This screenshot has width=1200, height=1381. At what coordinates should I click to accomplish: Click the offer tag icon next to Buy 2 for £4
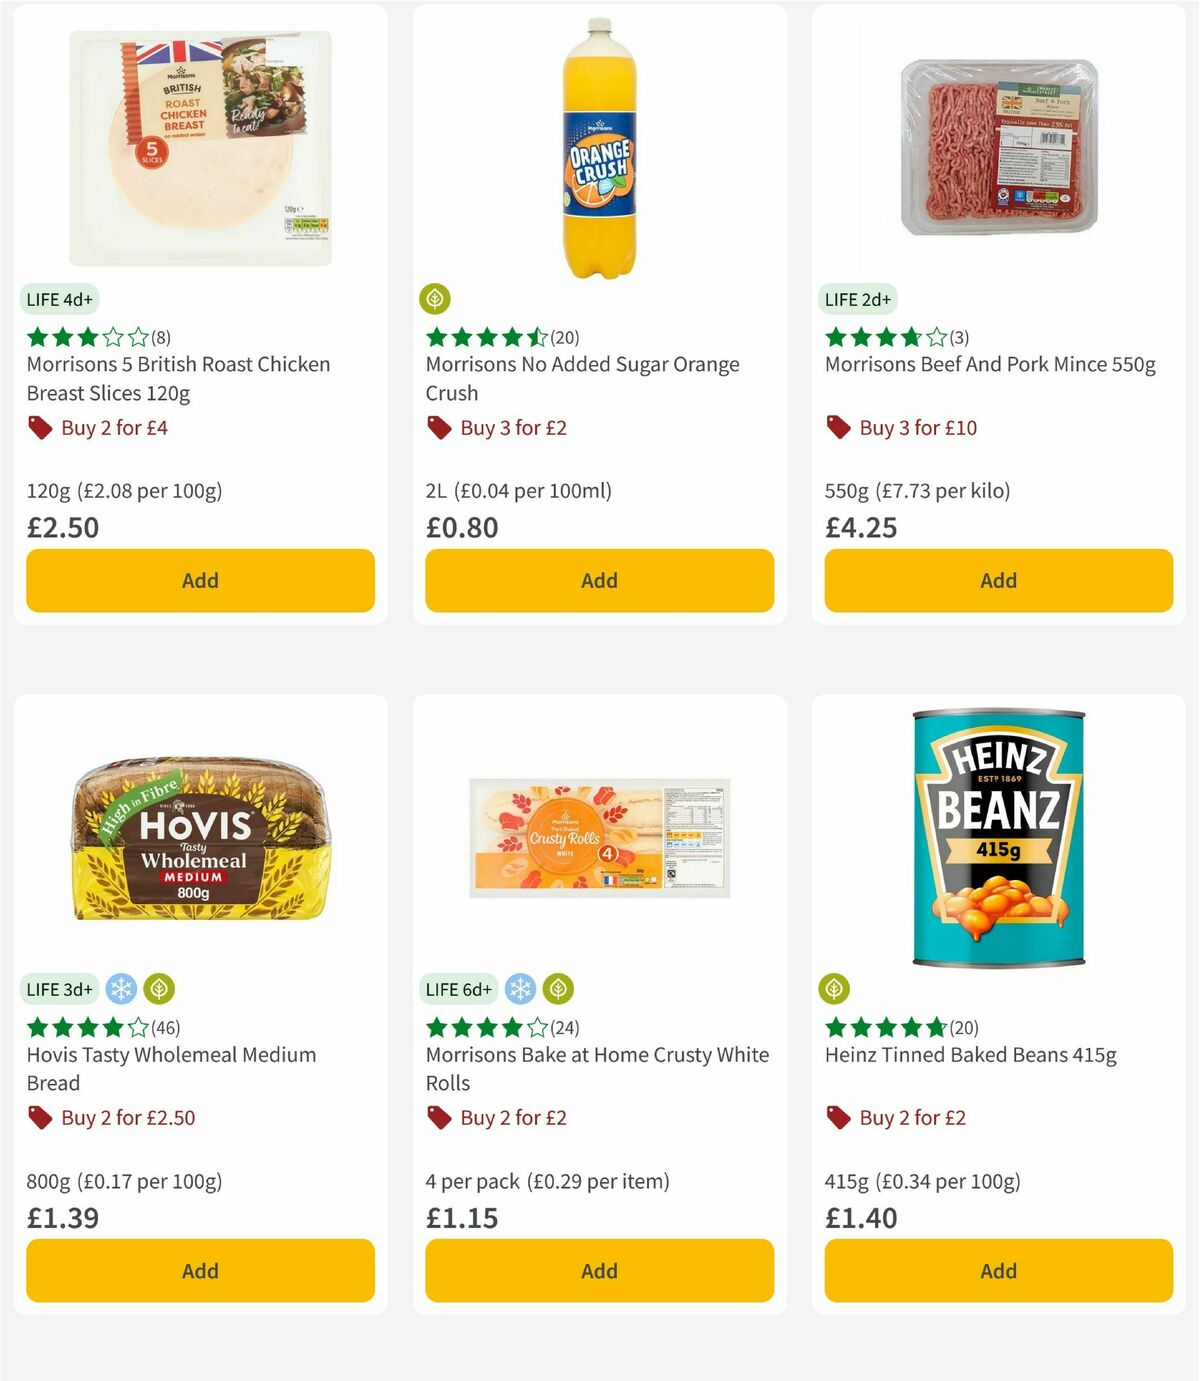tap(40, 427)
